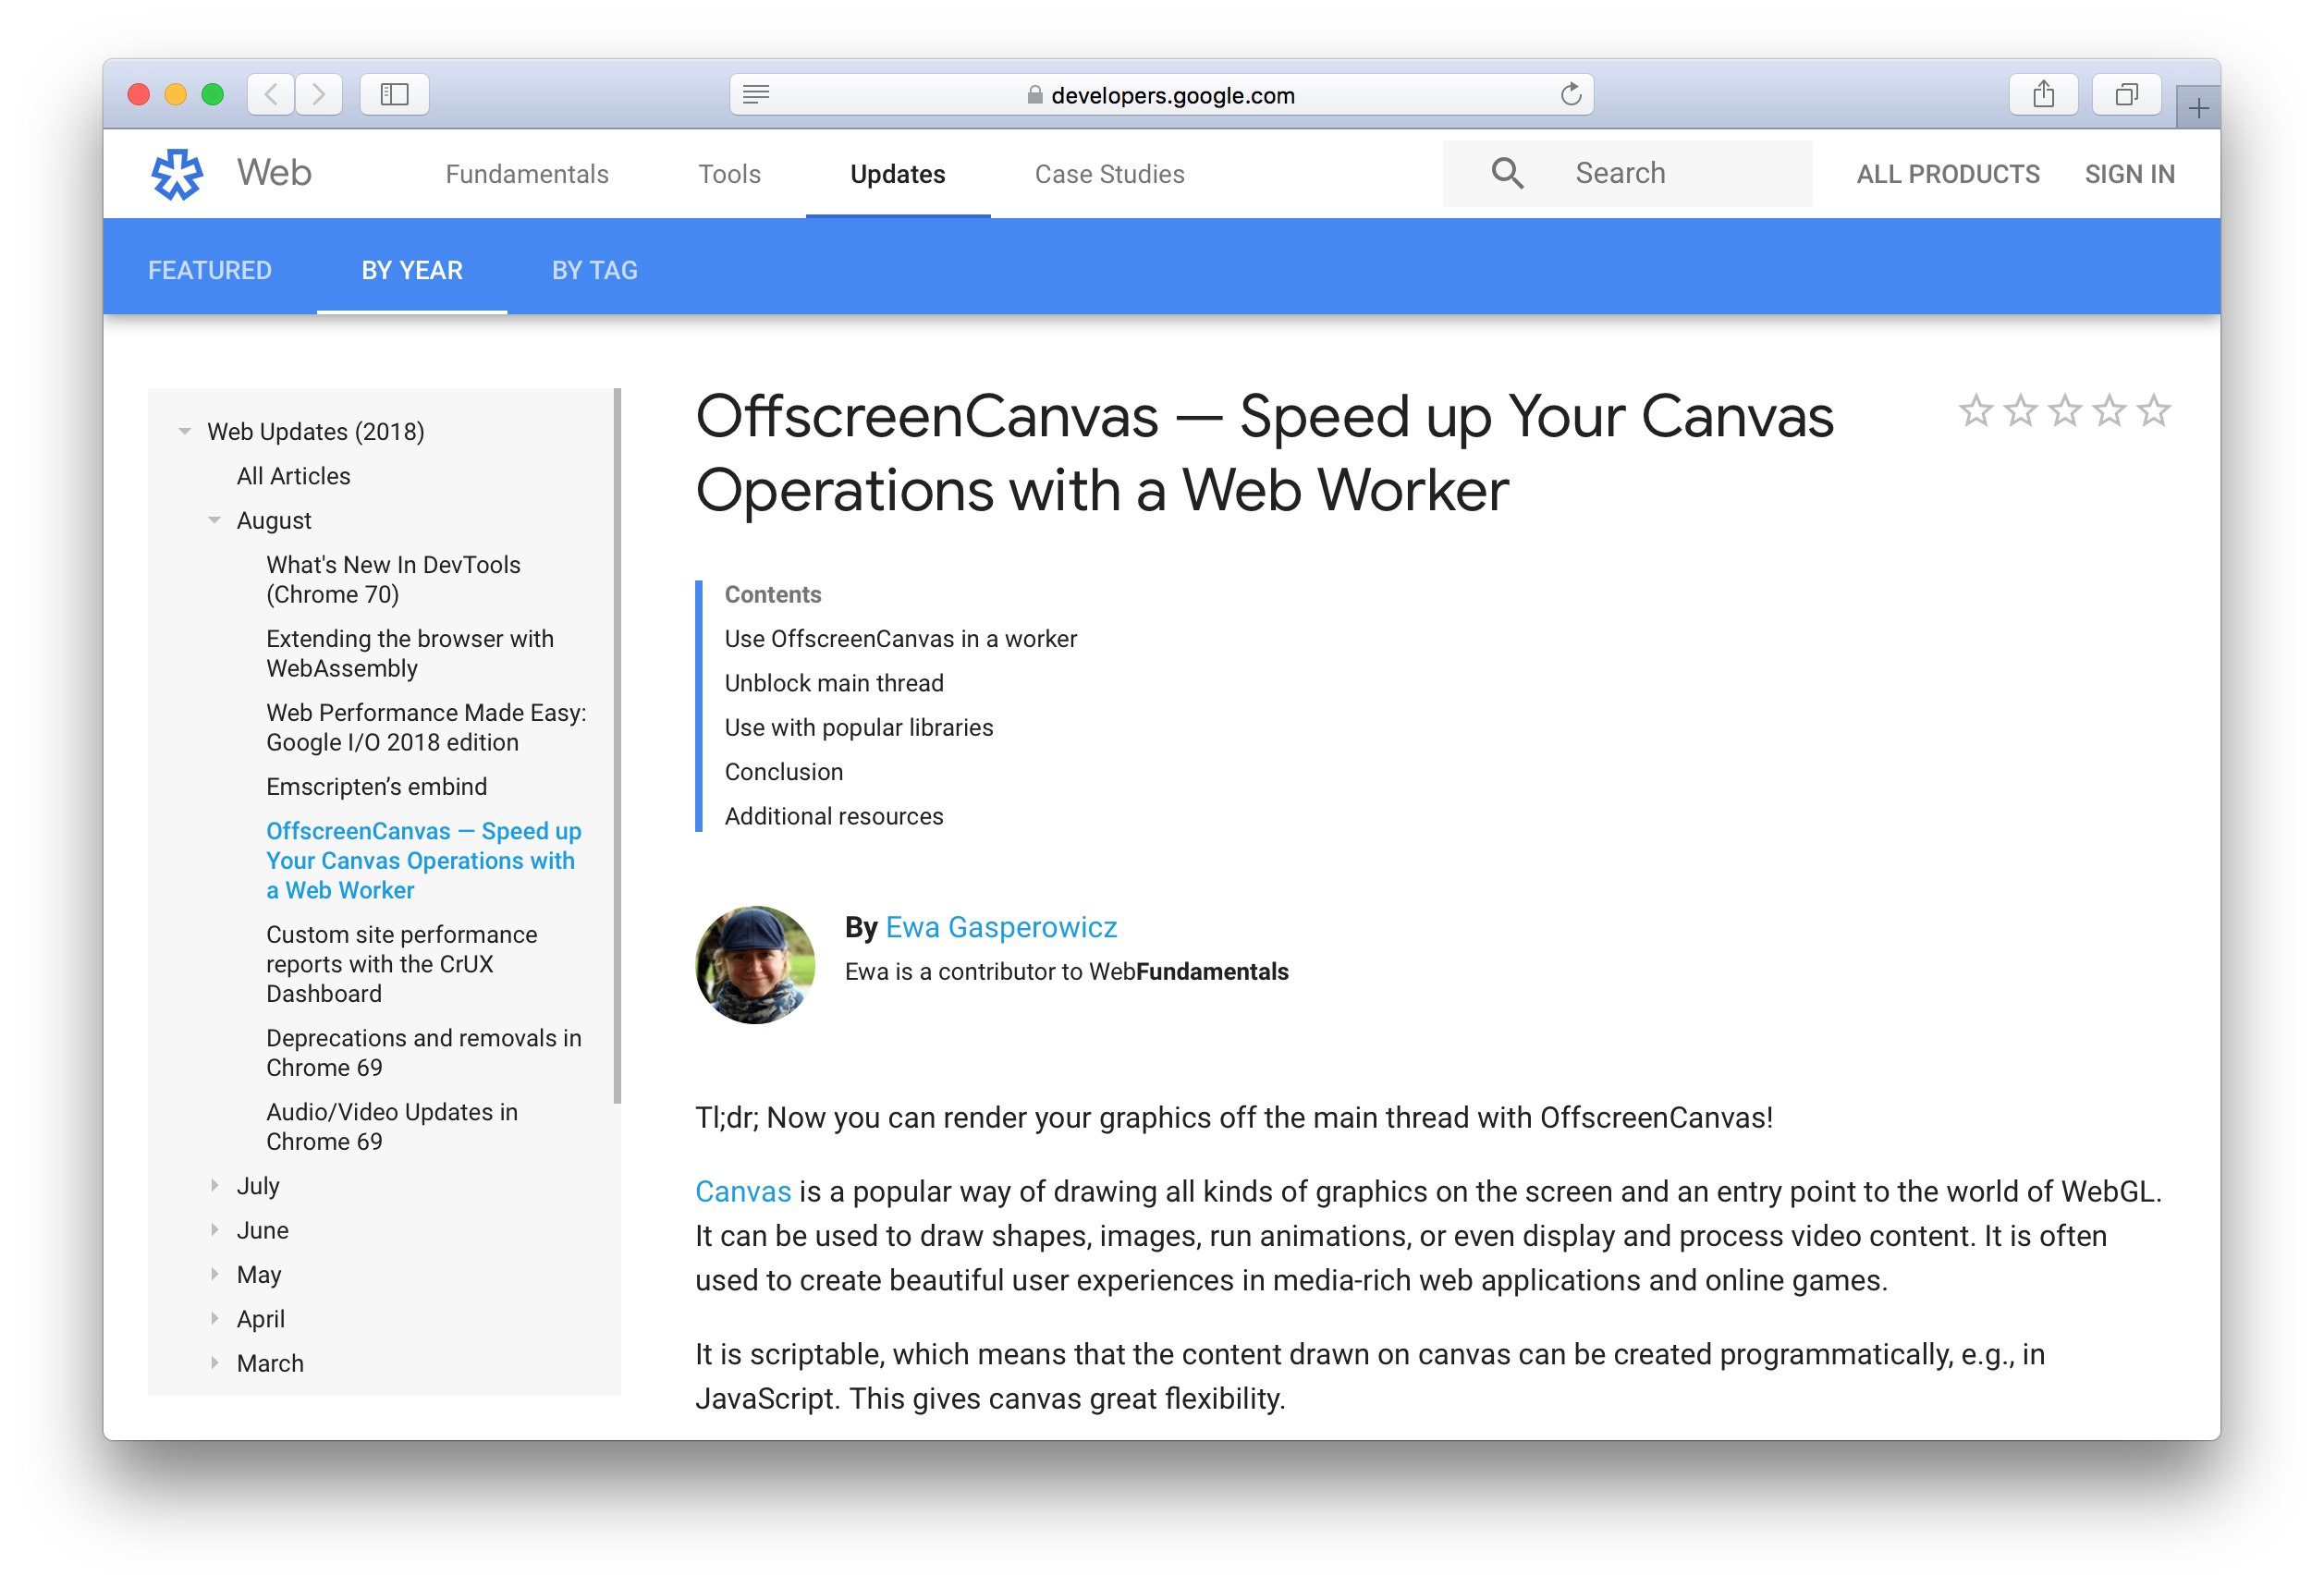Go back with Safari's back arrow
Image resolution: width=2324 pixels, height=1588 pixels.
[271, 94]
